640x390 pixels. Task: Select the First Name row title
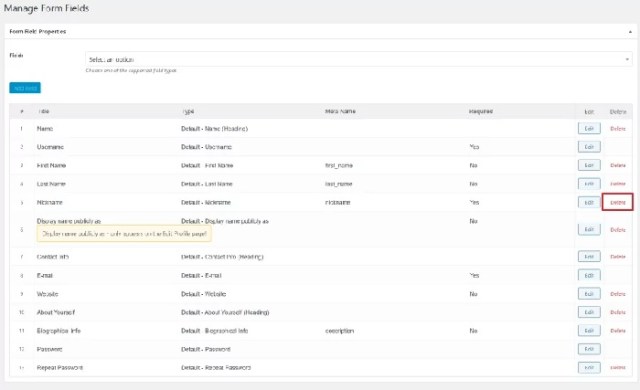(51, 165)
